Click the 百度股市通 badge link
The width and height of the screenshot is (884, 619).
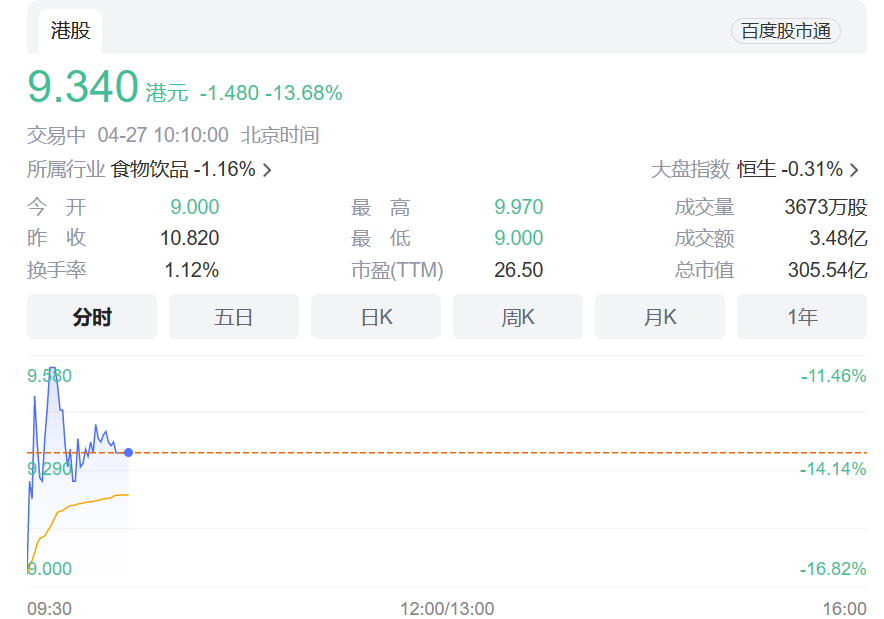point(786,31)
